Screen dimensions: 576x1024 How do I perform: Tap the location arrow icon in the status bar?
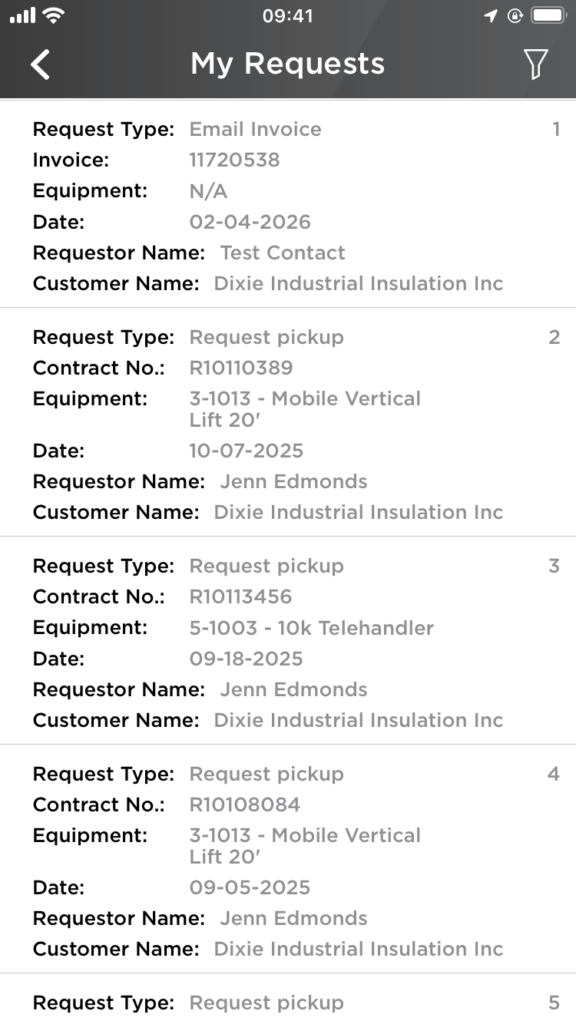click(489, 15)
